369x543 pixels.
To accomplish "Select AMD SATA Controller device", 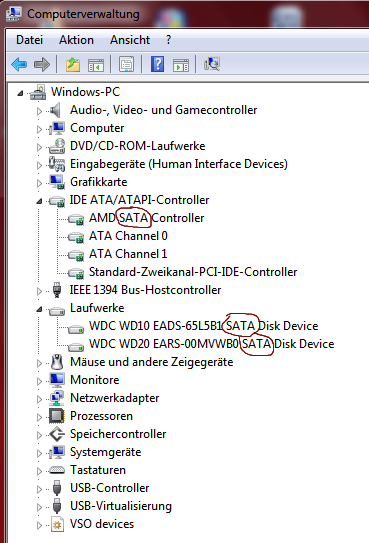I will [x=146, y=218].
